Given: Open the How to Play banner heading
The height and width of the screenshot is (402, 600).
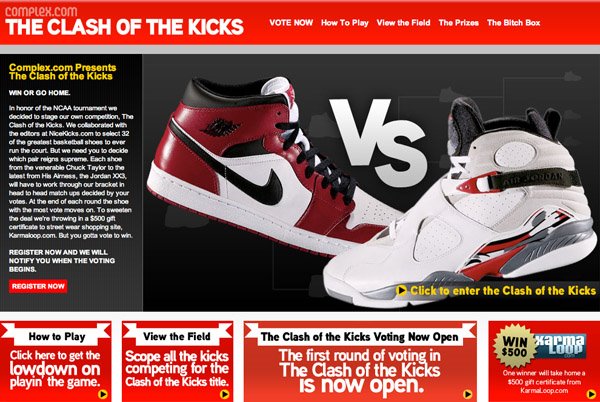Looking at the screenshot, I should 57,337.
